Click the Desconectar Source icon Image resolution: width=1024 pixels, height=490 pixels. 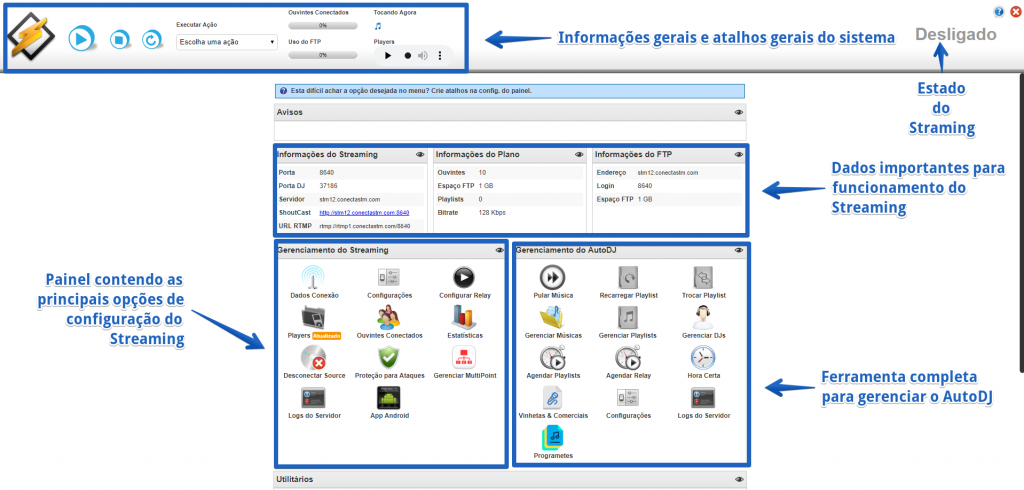(x=314, y=357)
